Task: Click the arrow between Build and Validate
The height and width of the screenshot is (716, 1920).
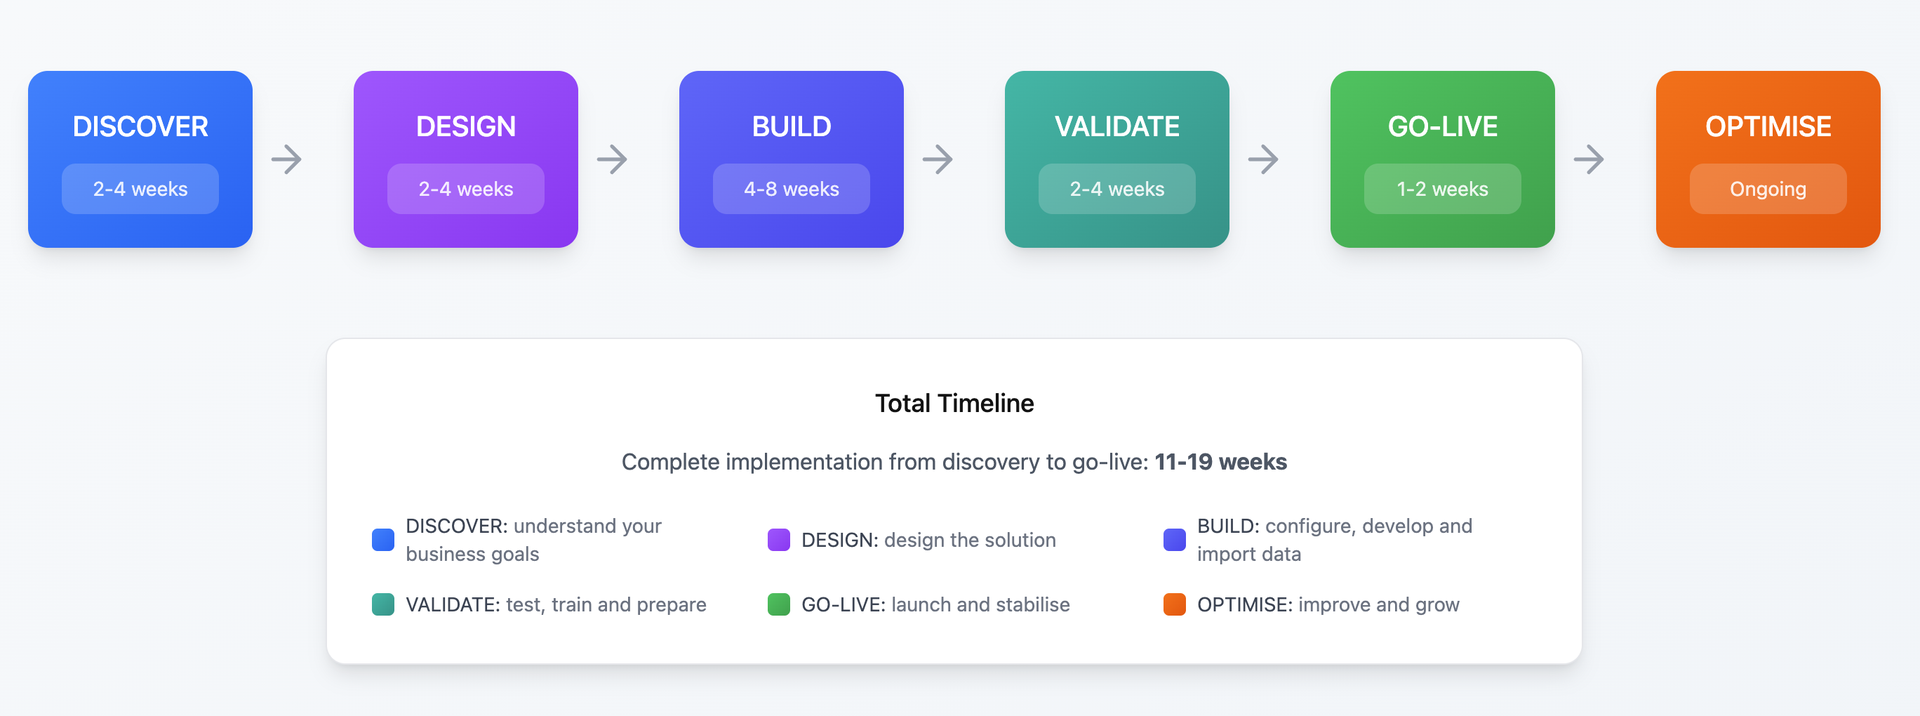Action: pyautogui.click(x=938, y=159)
